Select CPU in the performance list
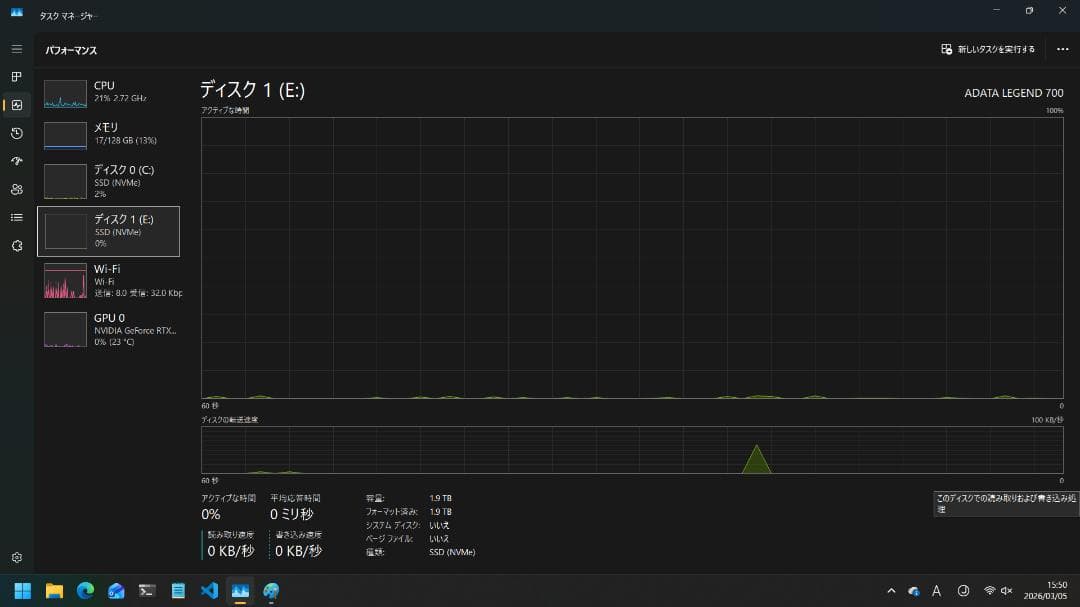This screenshot has height=607, width=1080. tap(110, 93)
